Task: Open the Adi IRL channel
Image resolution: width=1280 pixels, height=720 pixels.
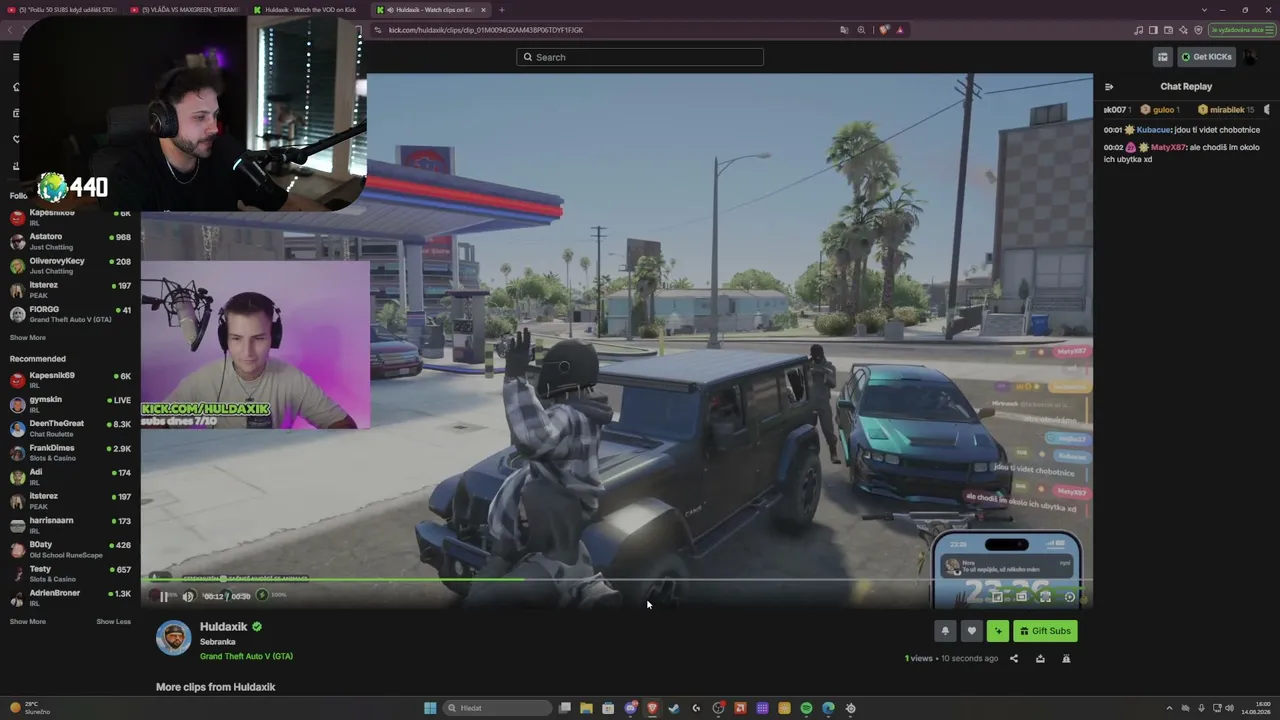Action: (x=70, y=477)
